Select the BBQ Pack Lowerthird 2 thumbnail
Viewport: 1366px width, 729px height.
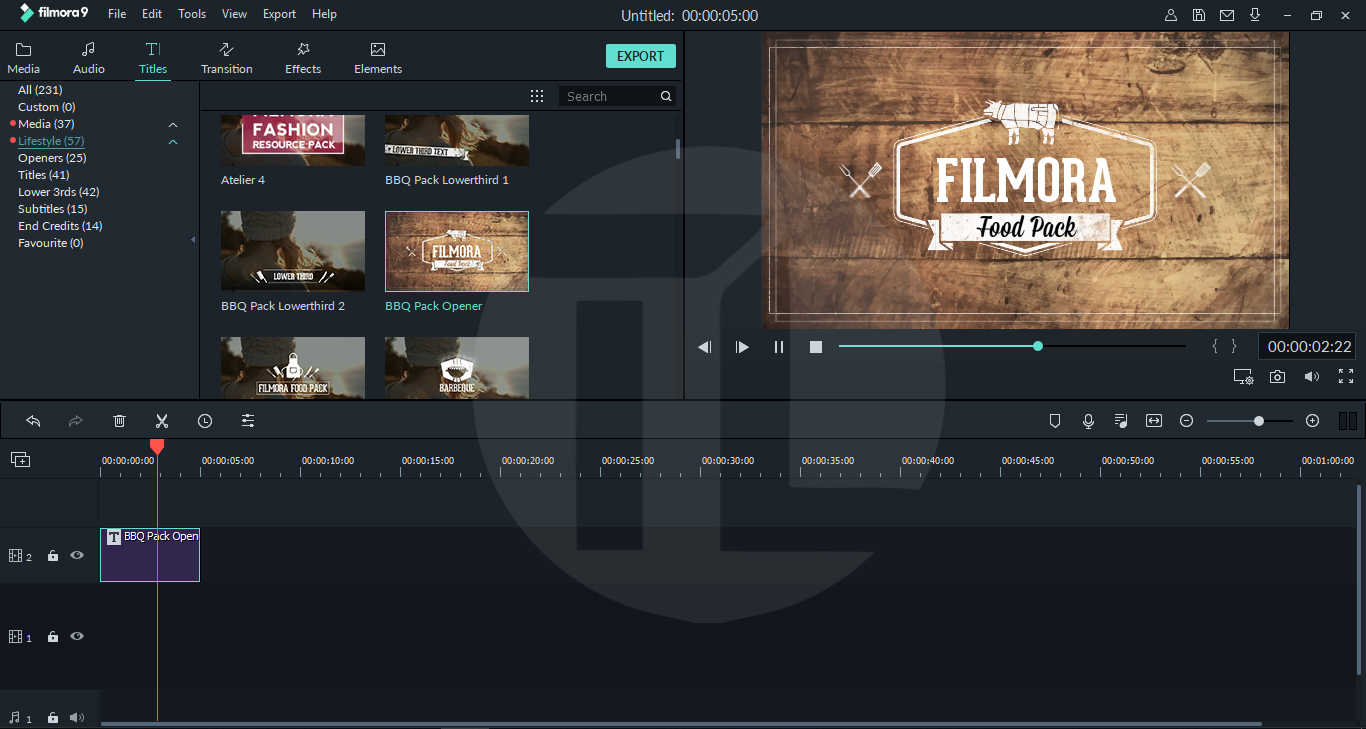(x=293, y=251)
